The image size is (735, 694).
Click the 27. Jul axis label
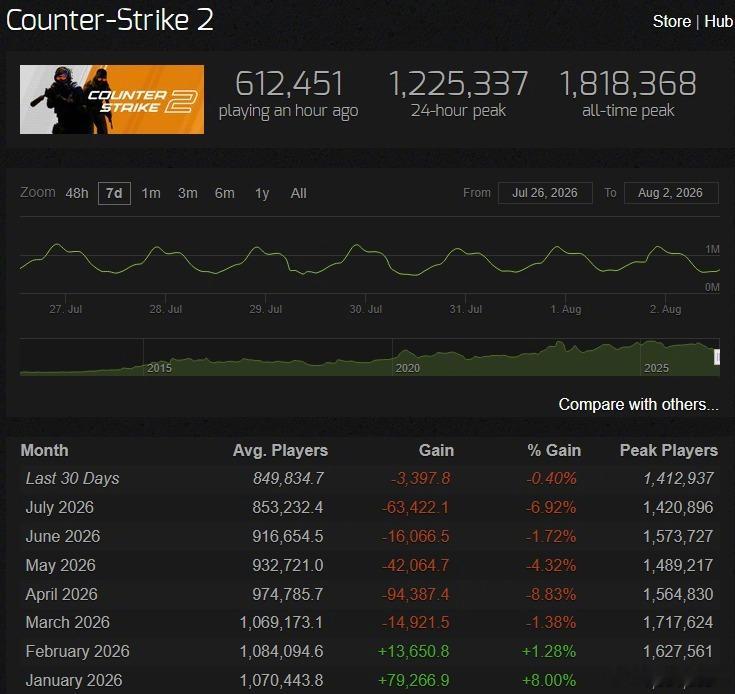tap(66, 309)
